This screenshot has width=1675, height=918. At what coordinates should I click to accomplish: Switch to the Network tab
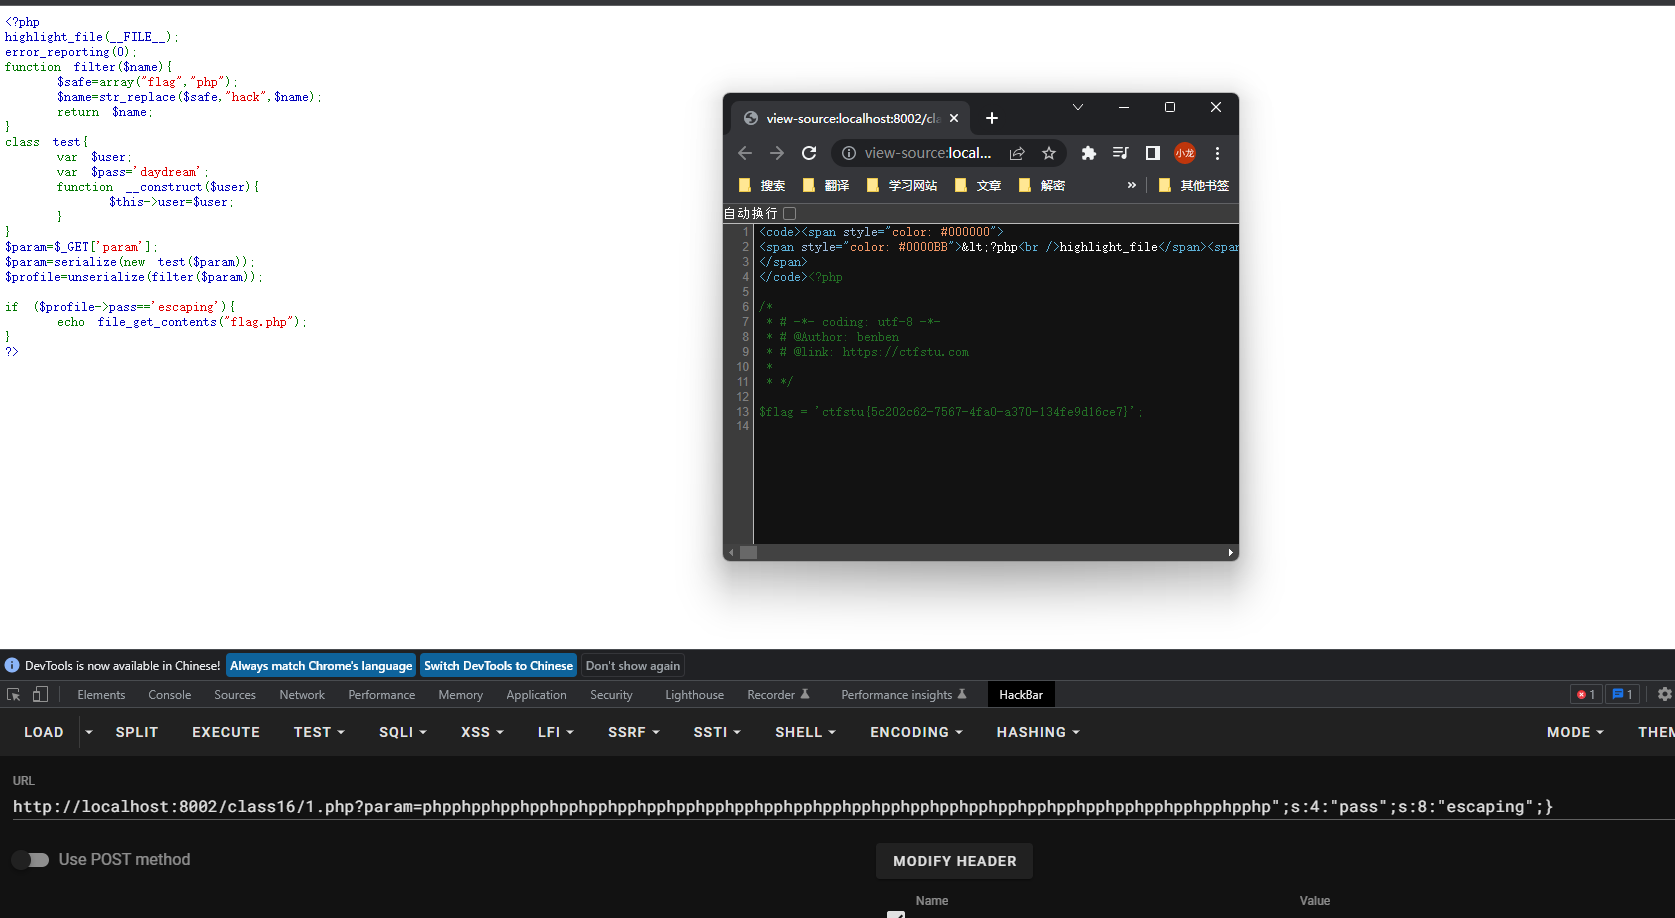coord(302,695)
